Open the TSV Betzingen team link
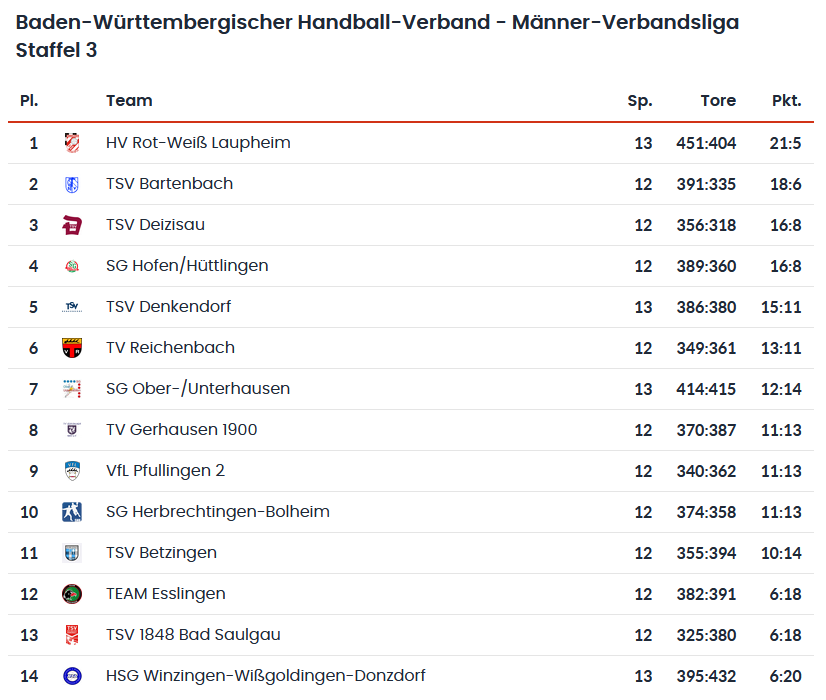 pyautogui.click(x=161, y=553)
